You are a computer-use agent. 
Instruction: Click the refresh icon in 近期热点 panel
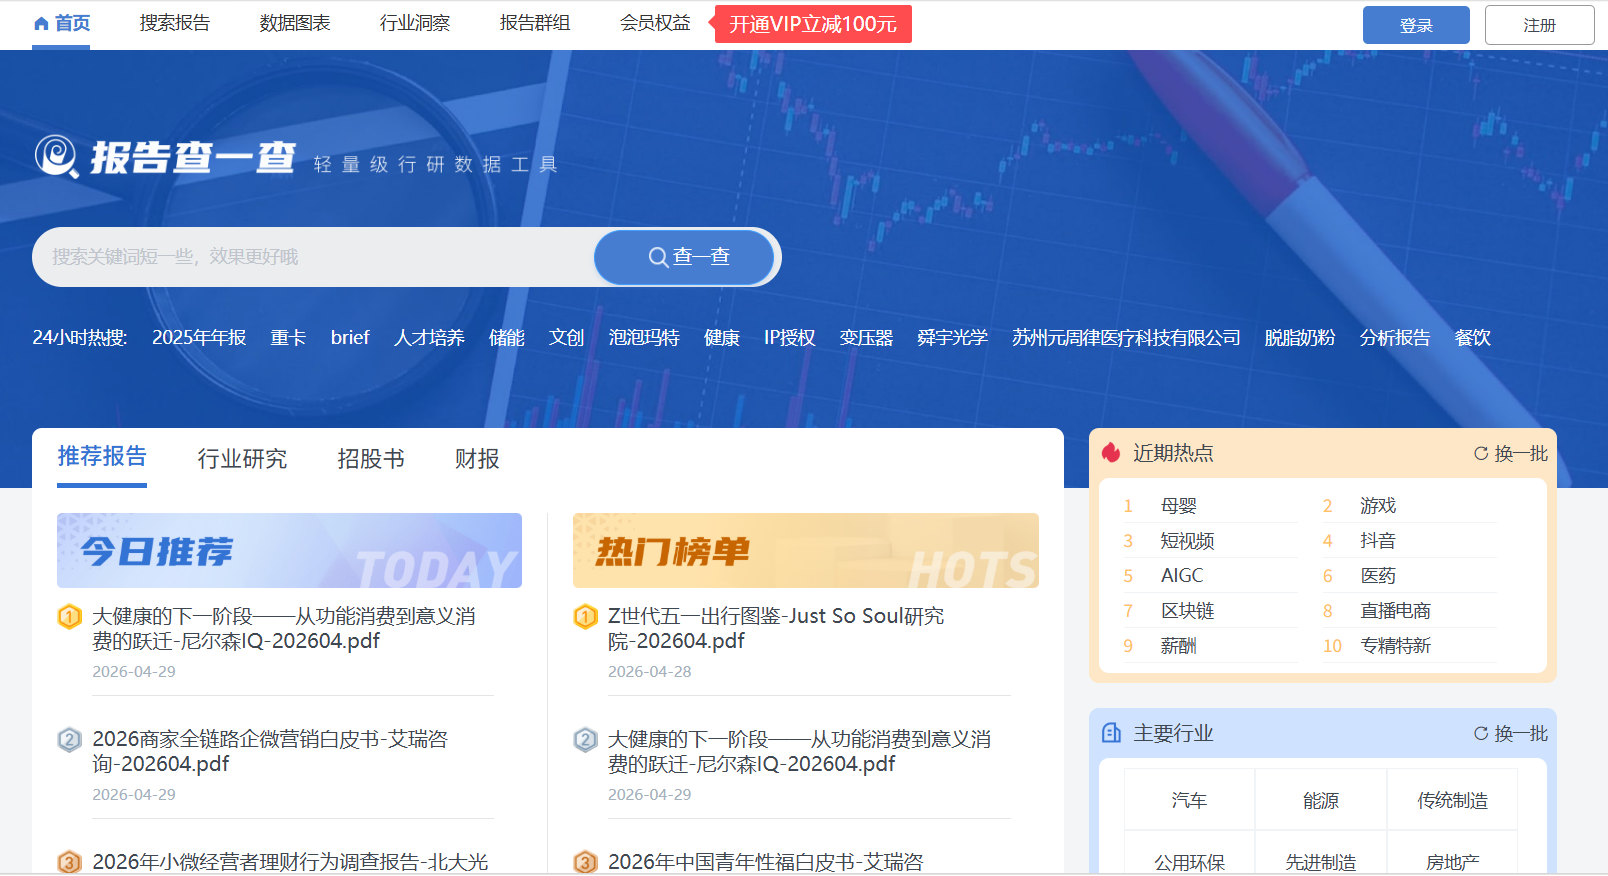[x=1481, y=453]
